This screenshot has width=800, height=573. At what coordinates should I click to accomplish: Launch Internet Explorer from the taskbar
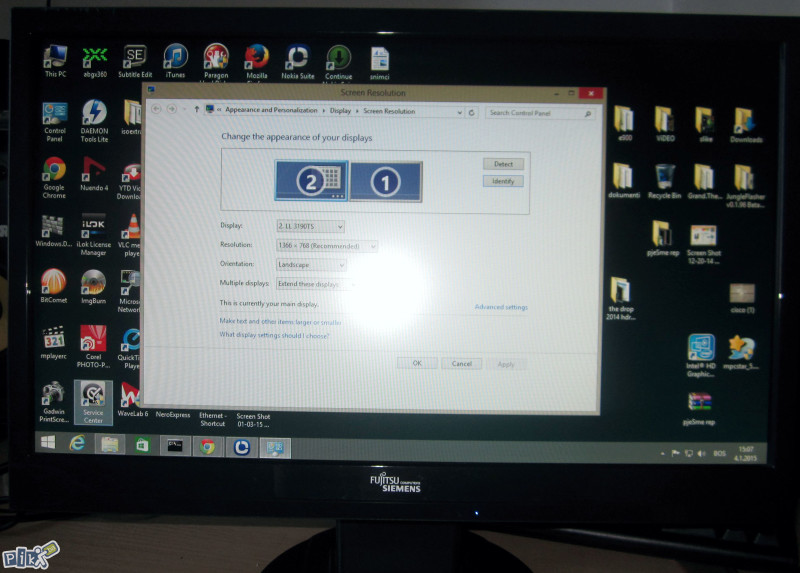coord(78,443)
